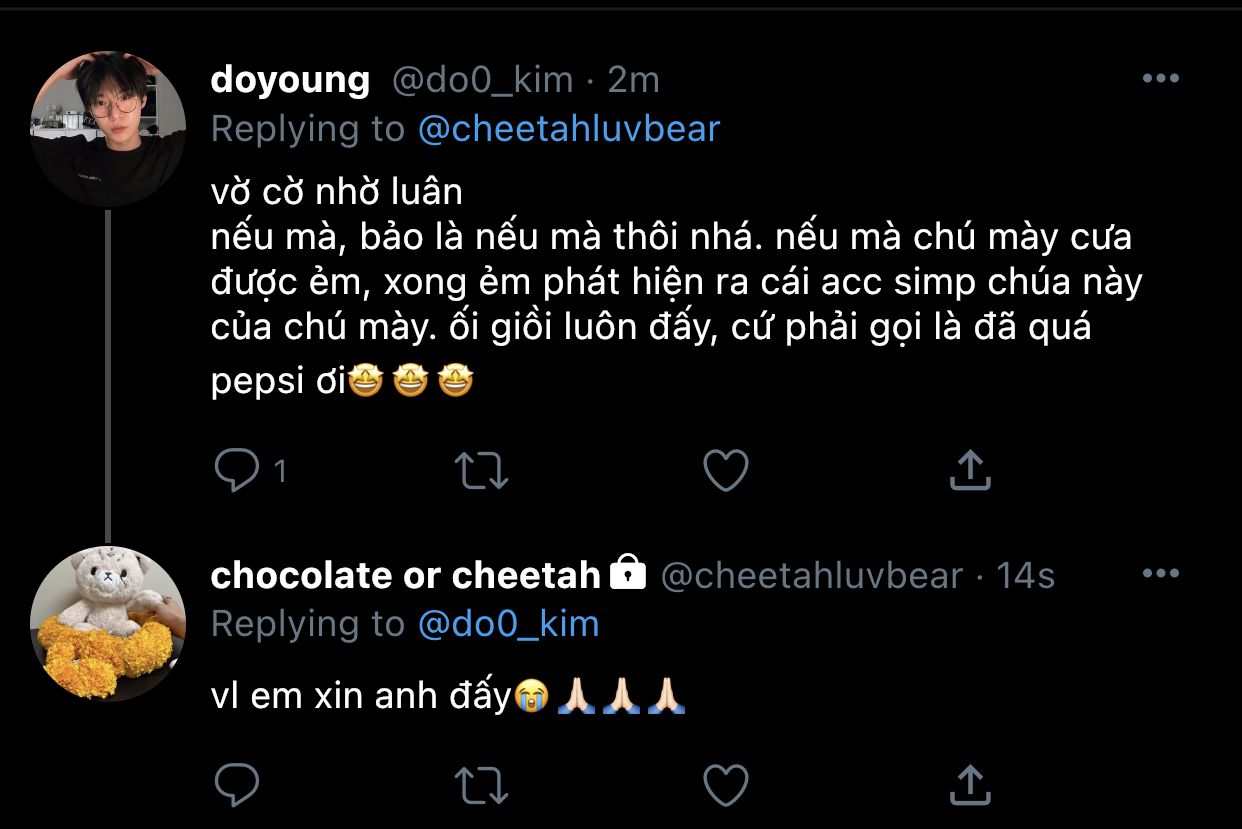Open doyoung display name profile
The height and width of the screenshot is (829, 1242).
point(290,80)
